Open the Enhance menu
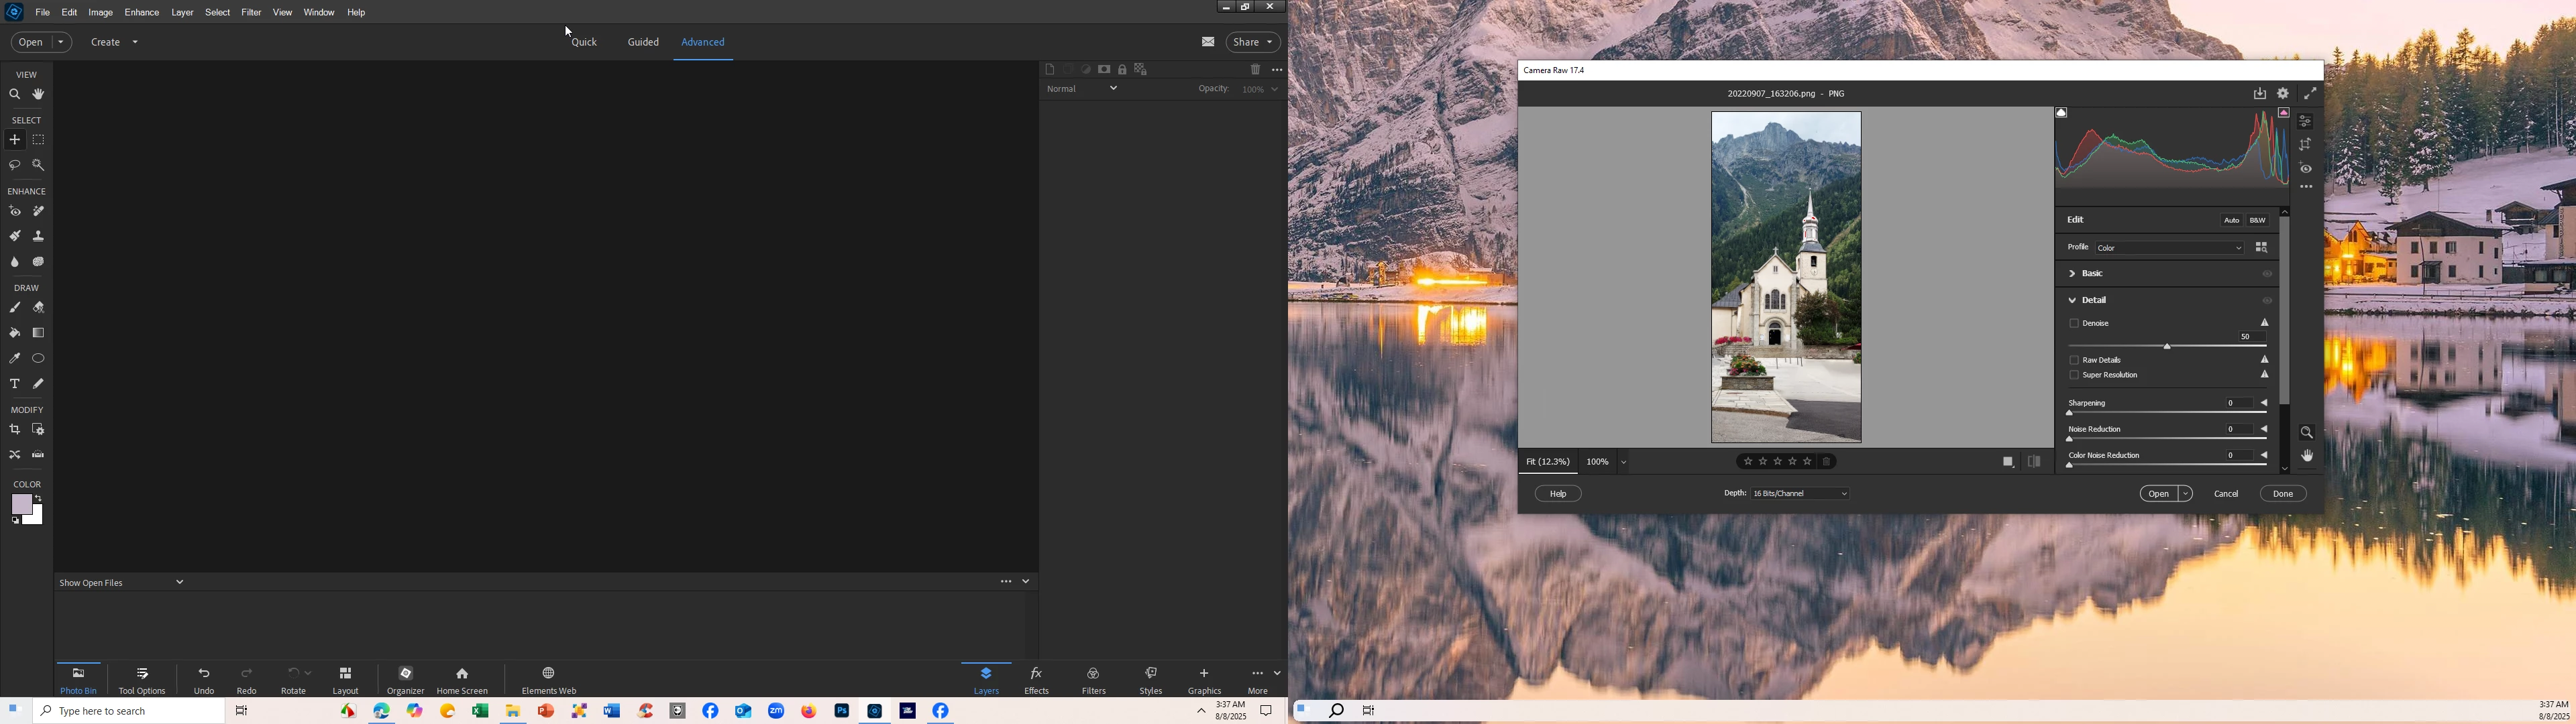This screenshot has height=724, width=2576. click(141, 13)
